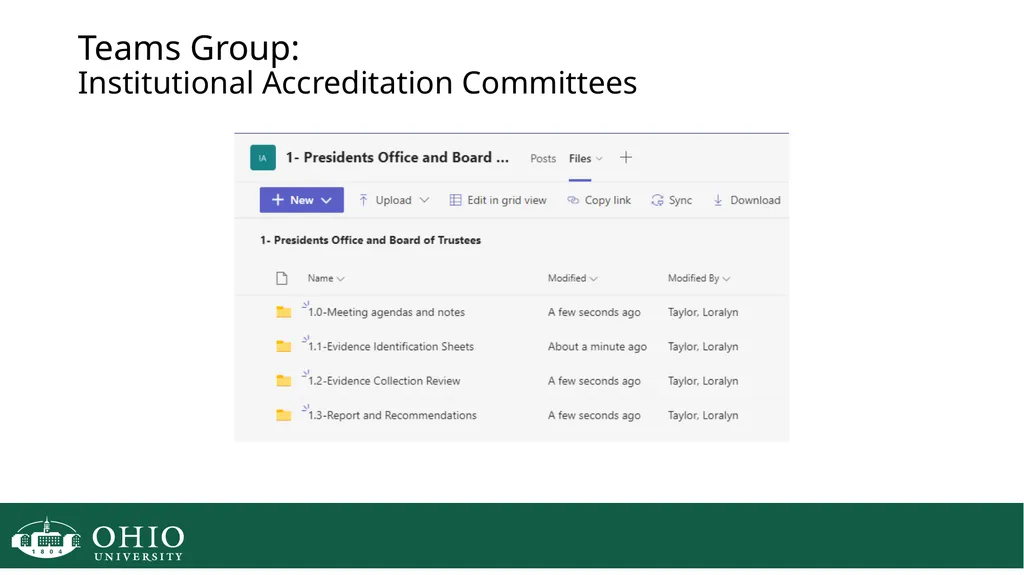
Task: Click the Sync icon
Action: click(657, 200)
